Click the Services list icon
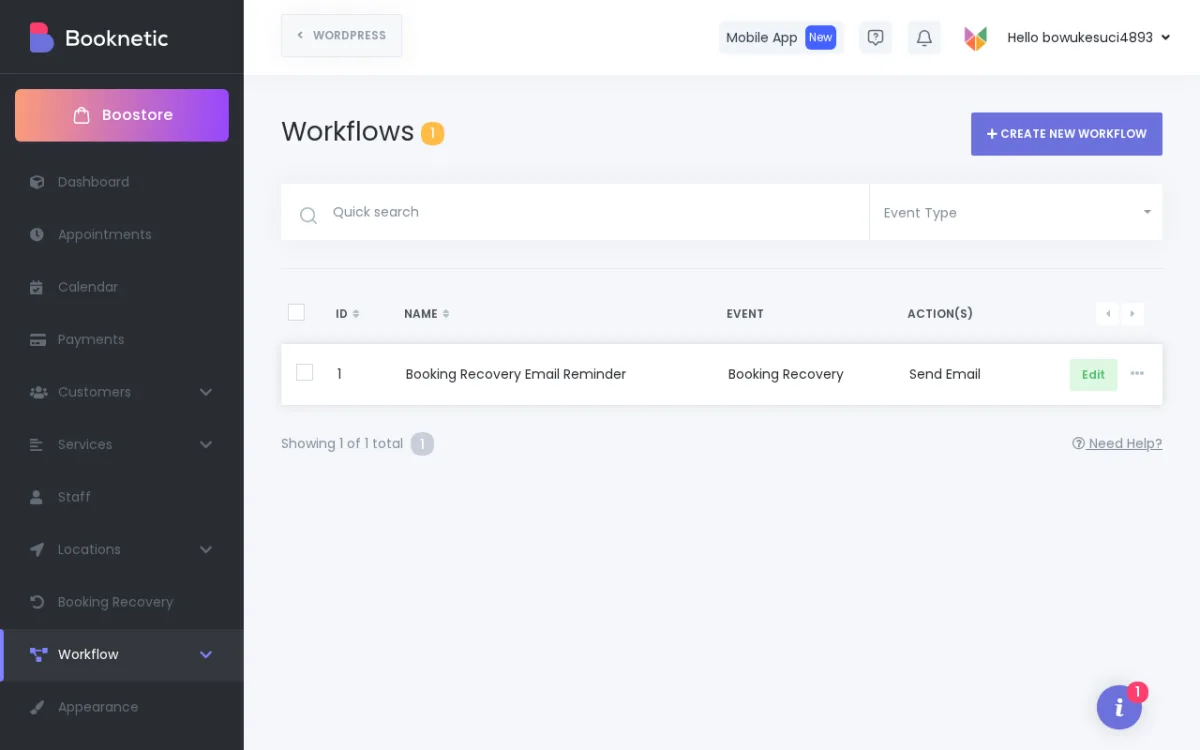 tap(37, 444)
